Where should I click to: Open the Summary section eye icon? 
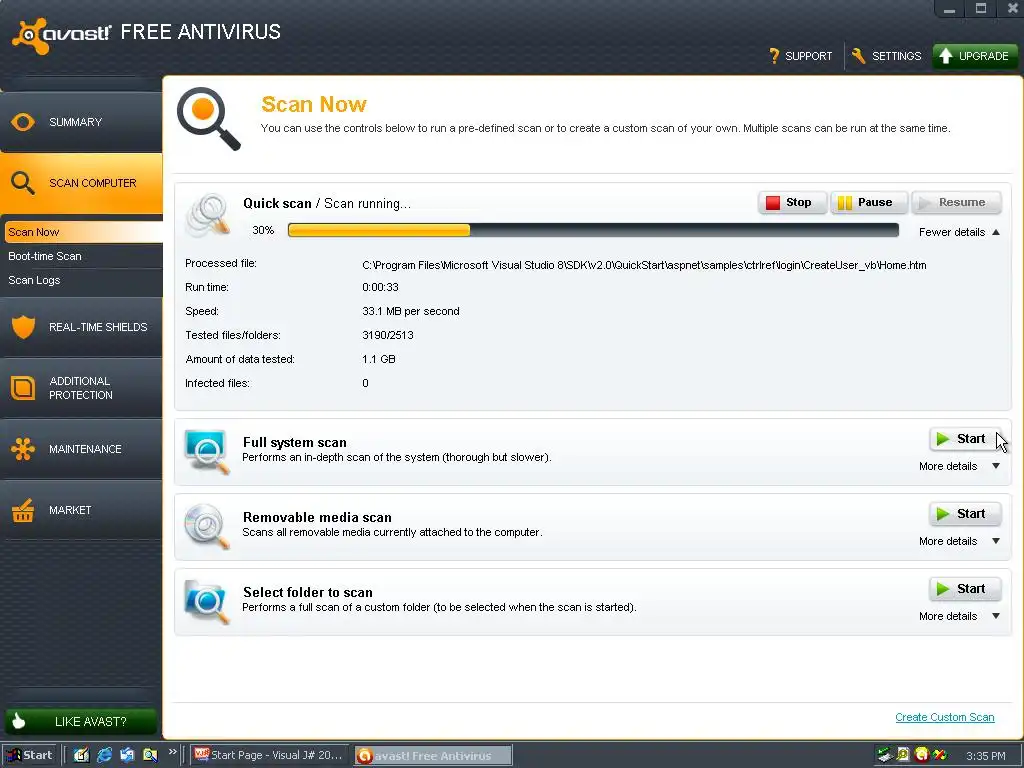pos(23,122)
